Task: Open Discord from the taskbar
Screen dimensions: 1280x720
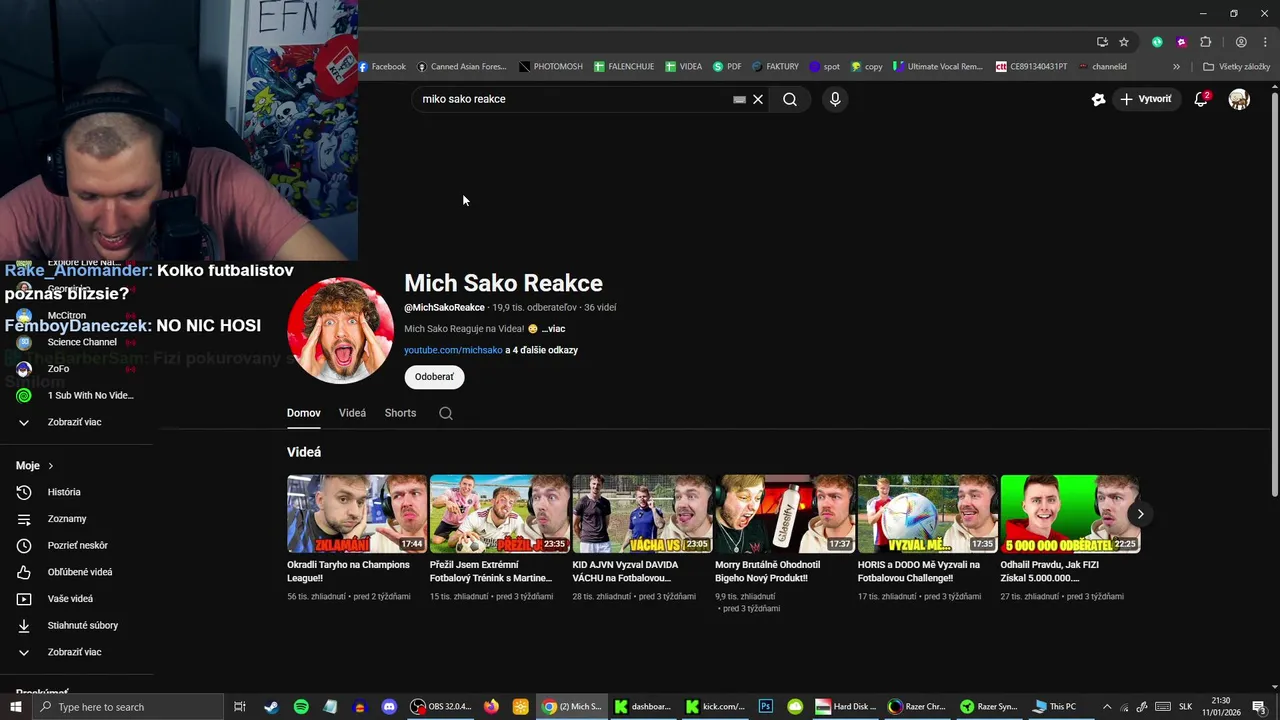Action: coord(389,707)
